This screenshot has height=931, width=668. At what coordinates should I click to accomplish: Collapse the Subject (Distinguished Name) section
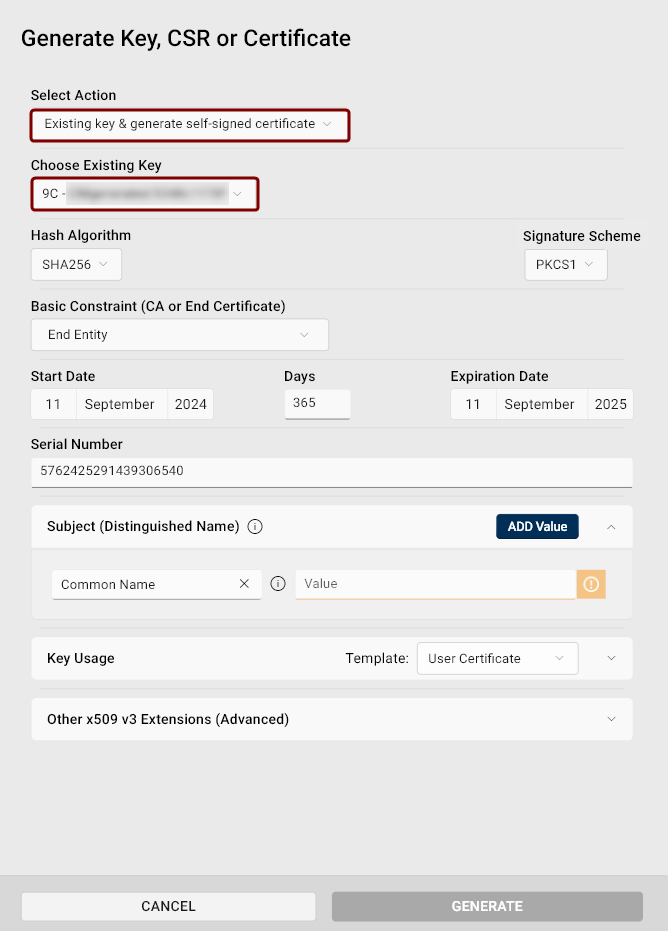(611, 526)
